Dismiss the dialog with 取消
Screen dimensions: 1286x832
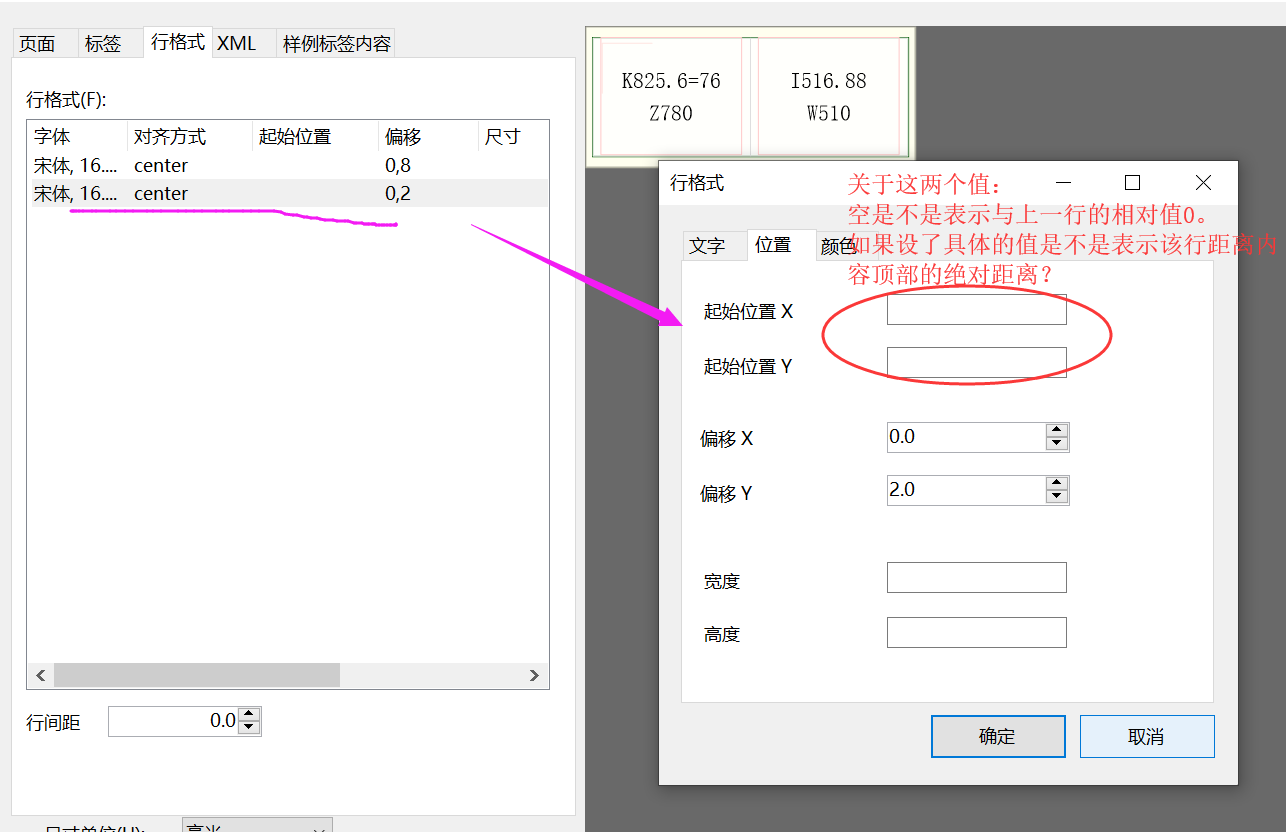click(x=1146, y=736)
